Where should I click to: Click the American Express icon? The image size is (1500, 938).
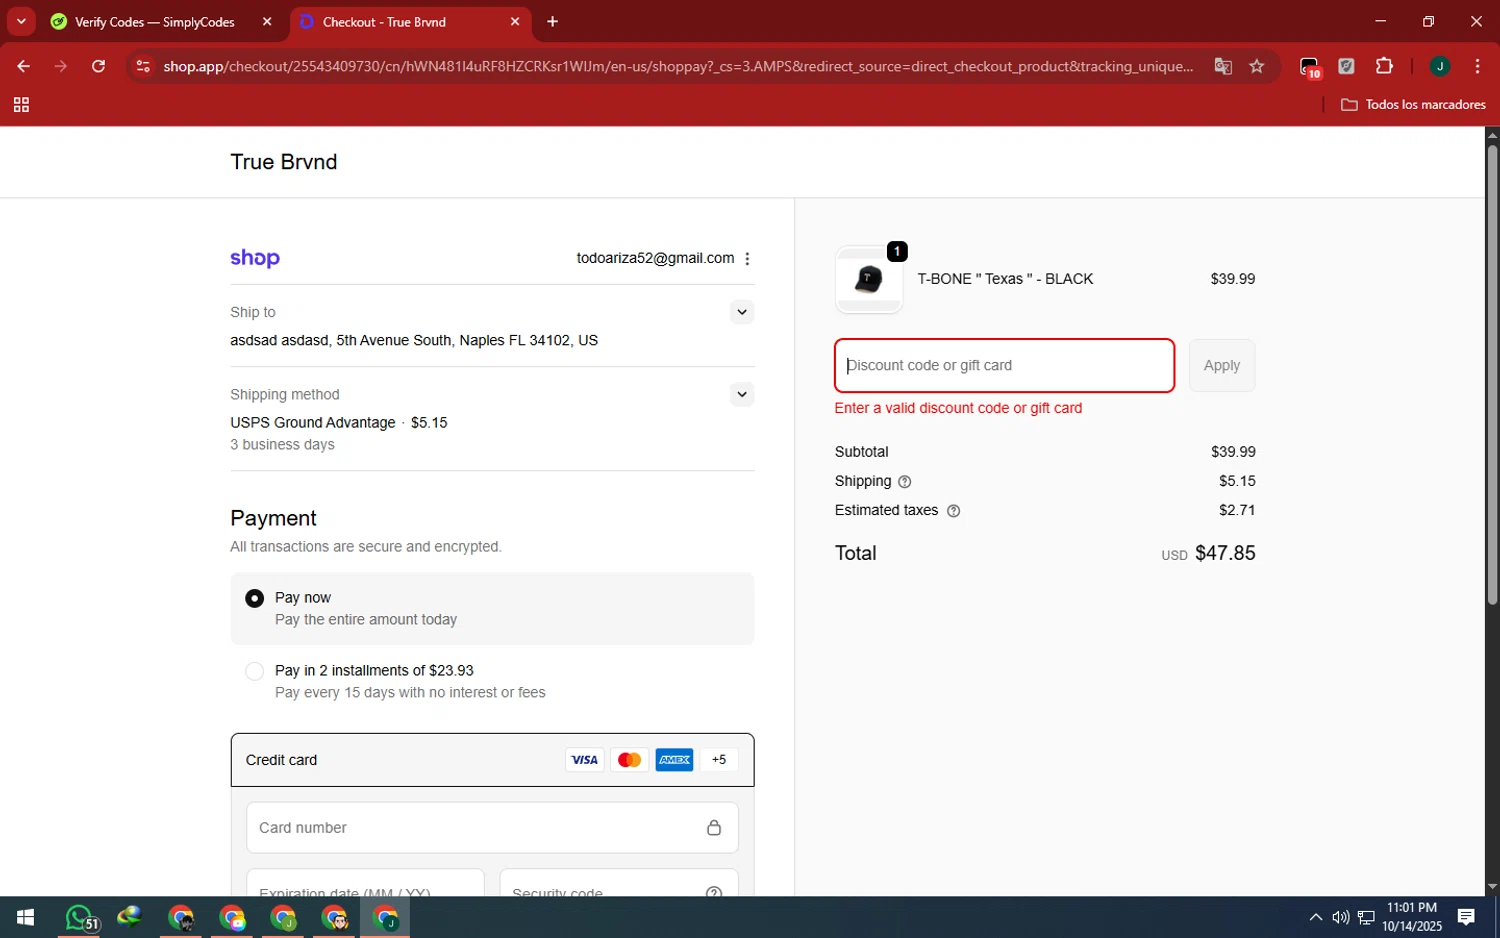coord(674,760)
